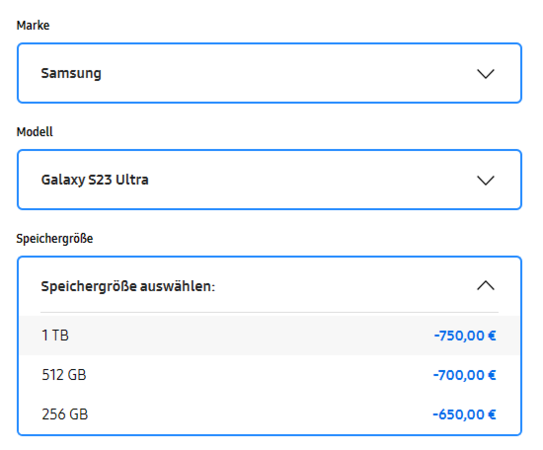Click the 256 GB label text
Viewport: 543px width, 450px height.
pyautogui.click(x=65, y=414)
